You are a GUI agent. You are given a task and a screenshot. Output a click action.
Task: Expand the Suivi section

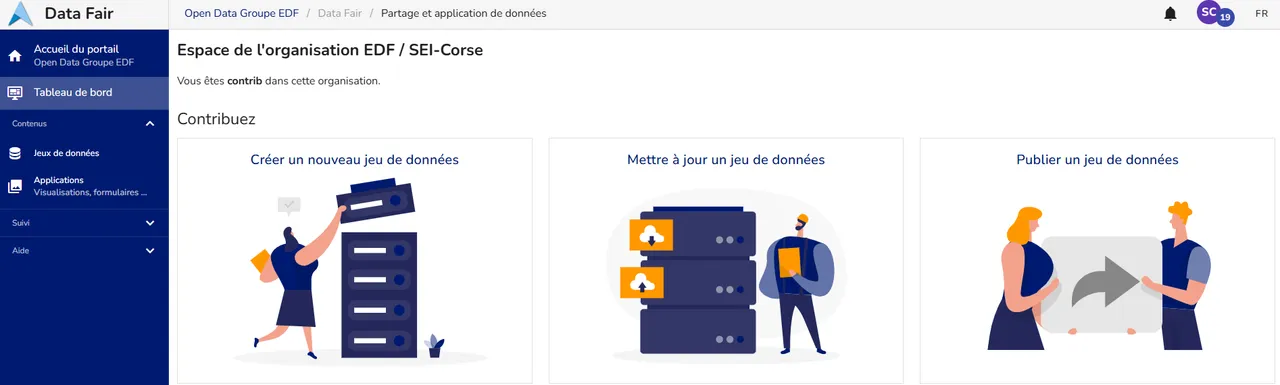click(84, 223)
